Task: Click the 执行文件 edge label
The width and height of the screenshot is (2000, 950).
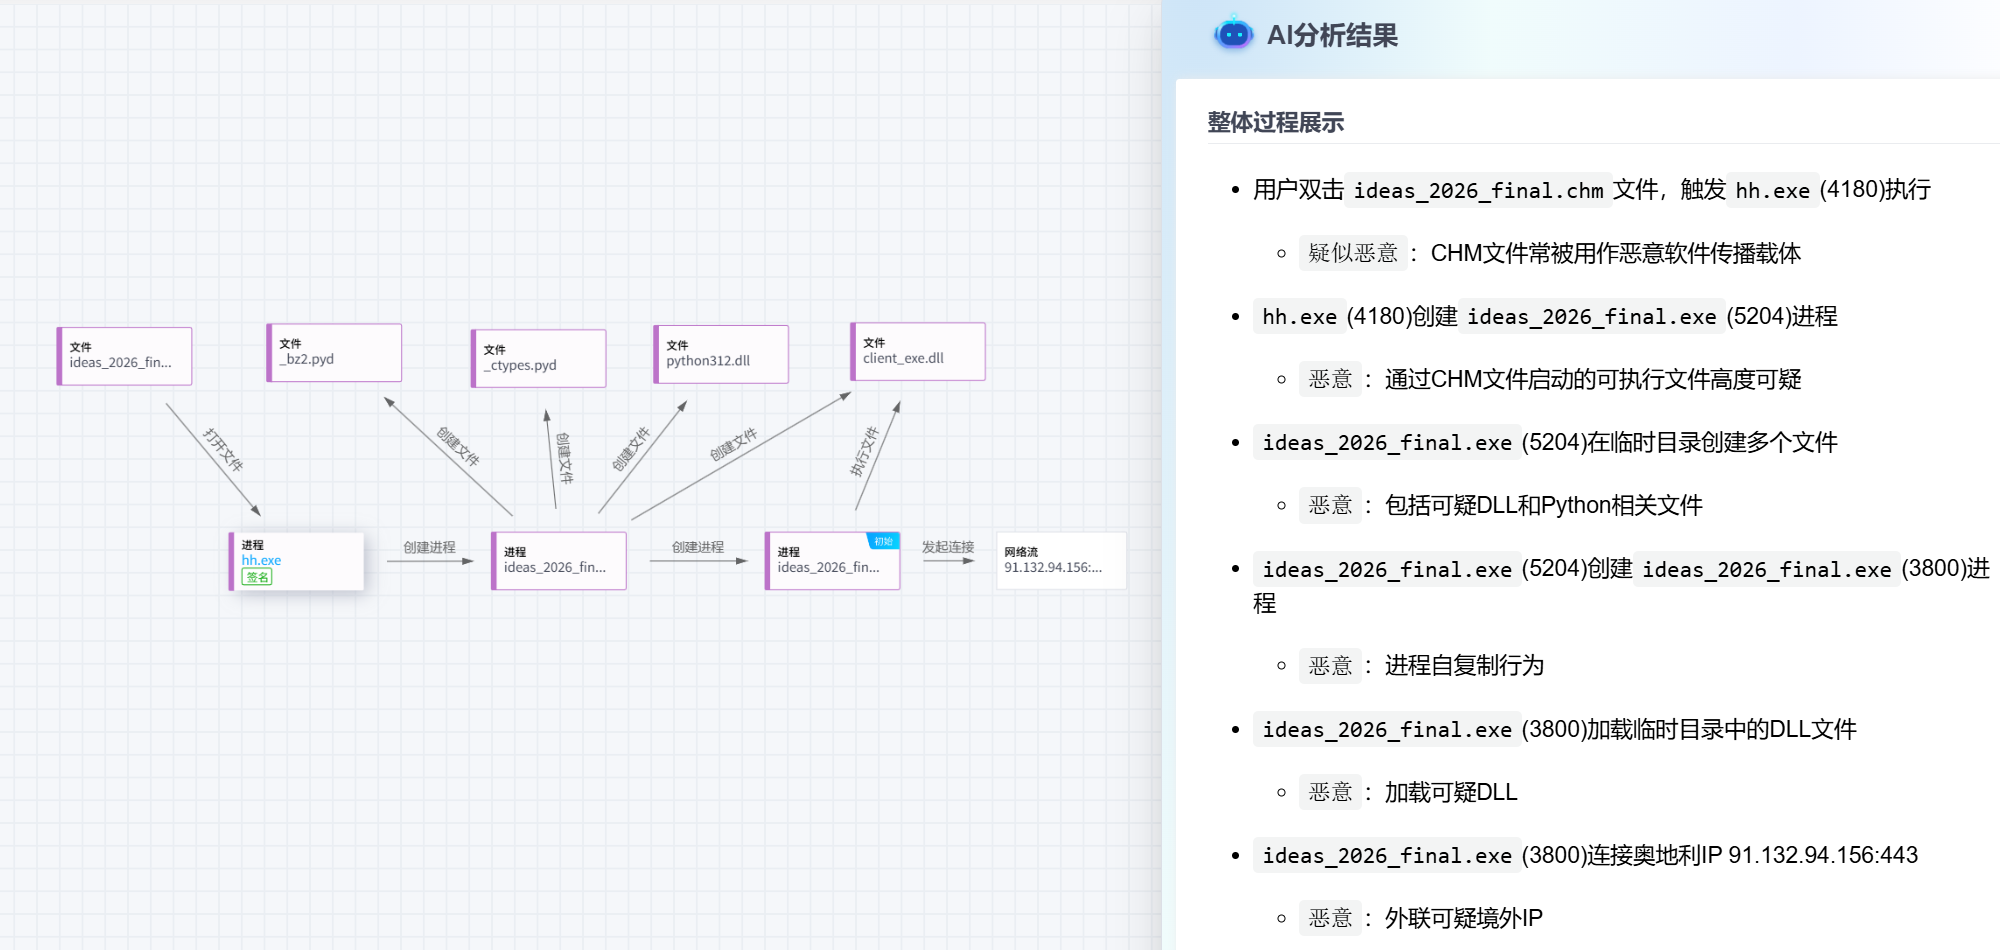Action: (864, 451)
